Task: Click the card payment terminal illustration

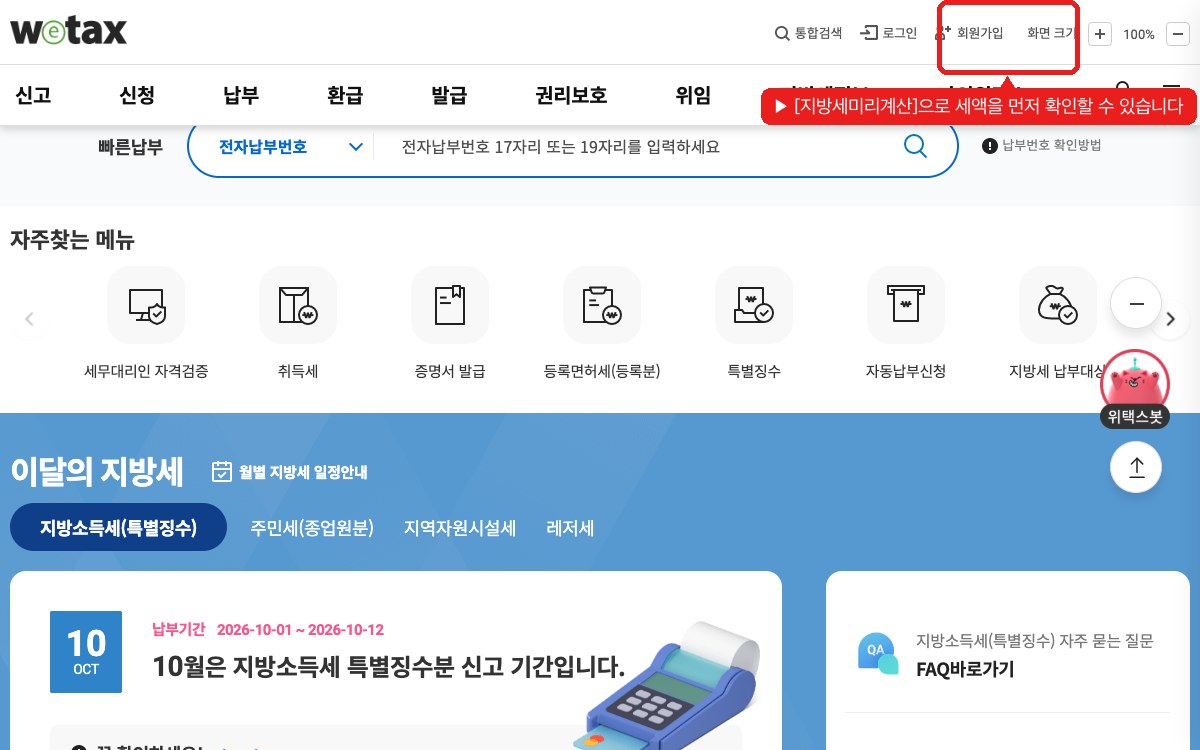Action: click(x=668, y=685)
